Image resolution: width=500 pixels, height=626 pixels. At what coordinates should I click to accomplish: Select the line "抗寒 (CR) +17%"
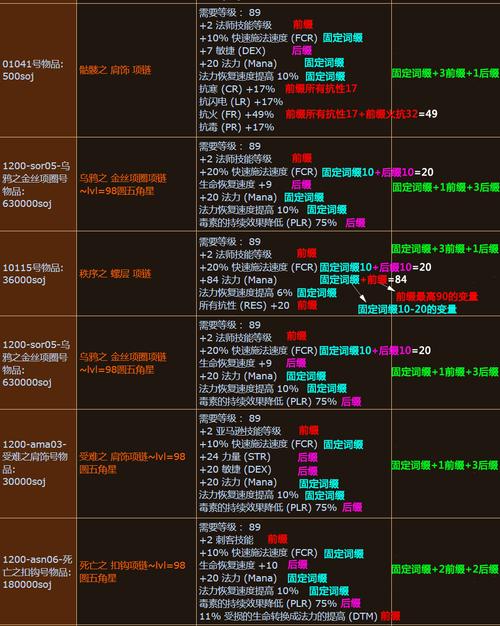pyautogui.click(x=237, y=89)
